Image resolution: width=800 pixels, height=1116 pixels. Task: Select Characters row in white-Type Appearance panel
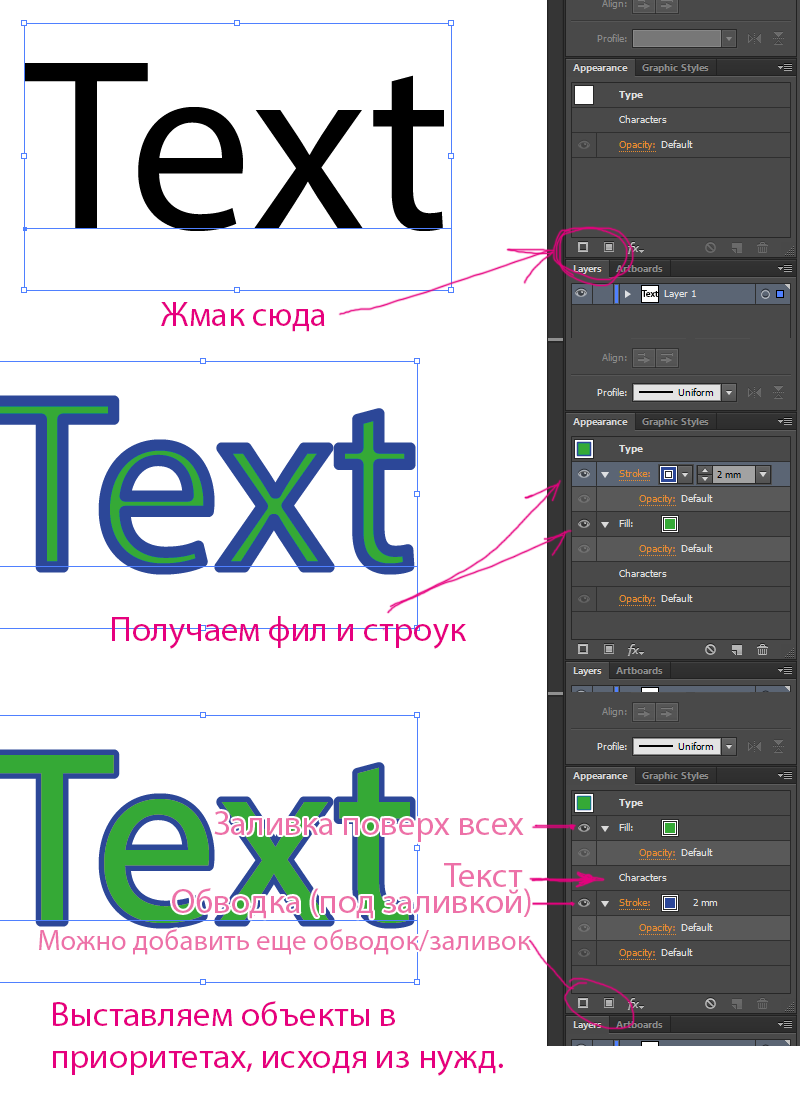pyautogui.click(x=681, y=120)
